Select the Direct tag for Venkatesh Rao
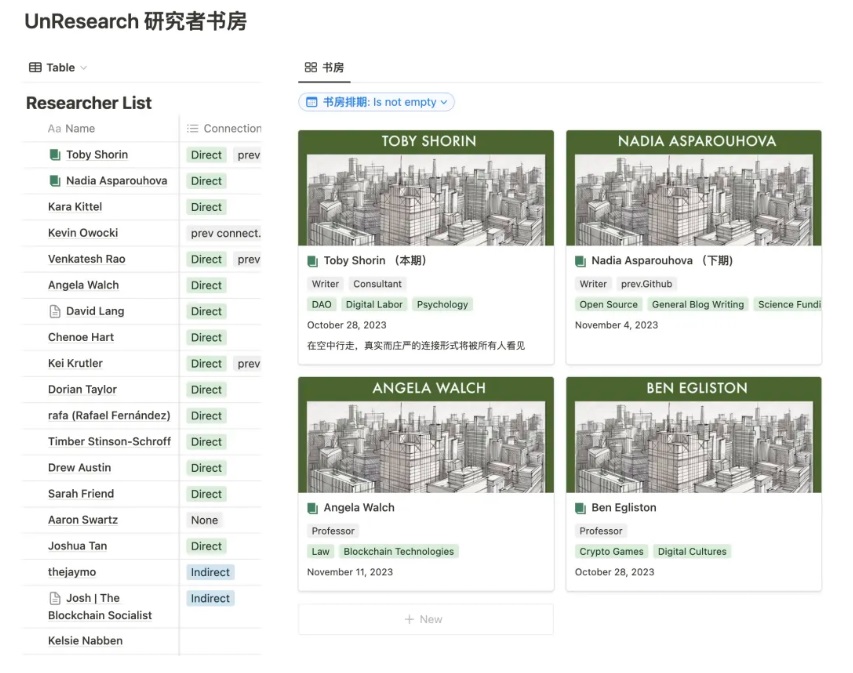The width and height of the screenshot is (853, 673). [x=206, y=259]
